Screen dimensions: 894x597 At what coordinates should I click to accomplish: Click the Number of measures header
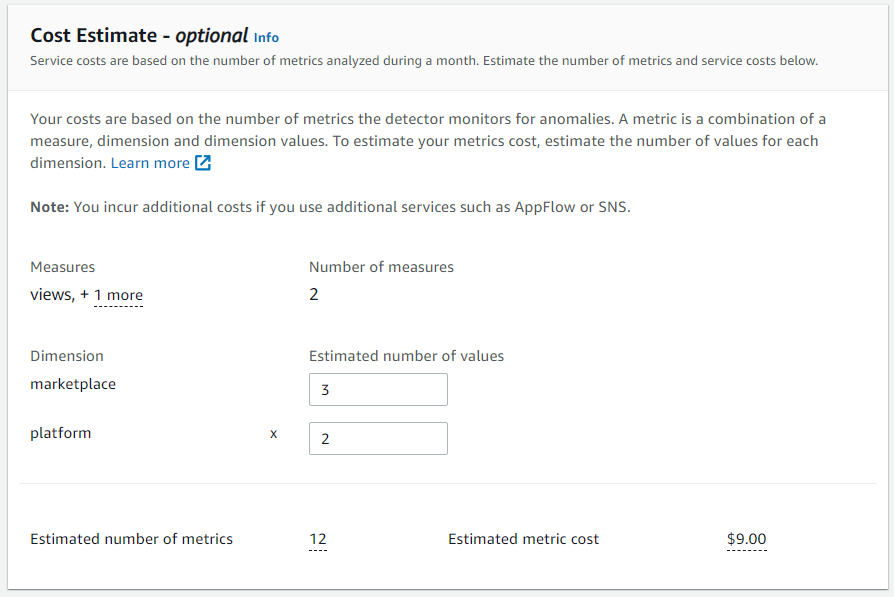pos(381,267)
